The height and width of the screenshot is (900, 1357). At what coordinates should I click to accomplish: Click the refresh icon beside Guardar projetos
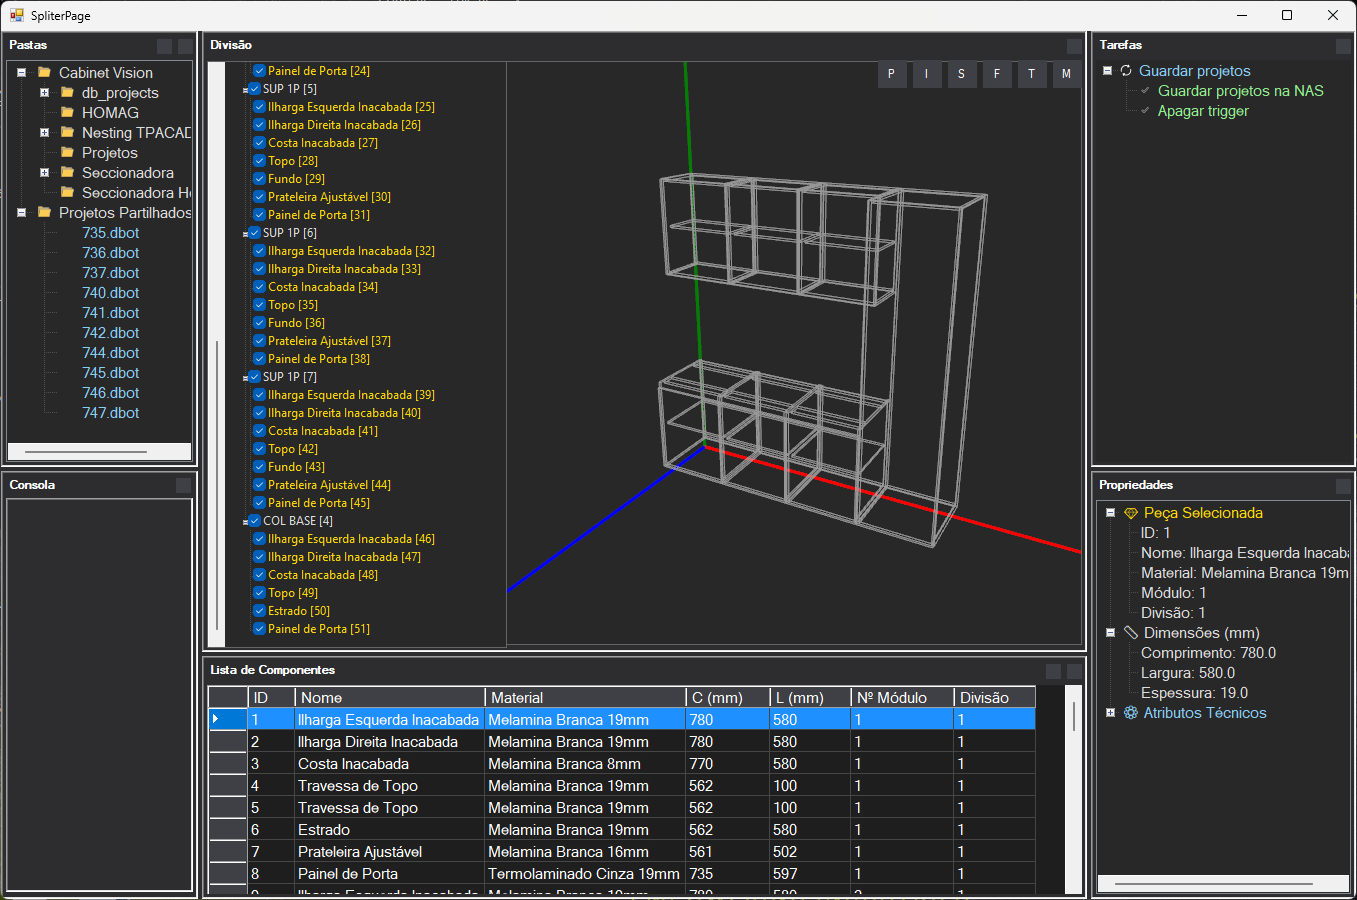point(1126,71)
